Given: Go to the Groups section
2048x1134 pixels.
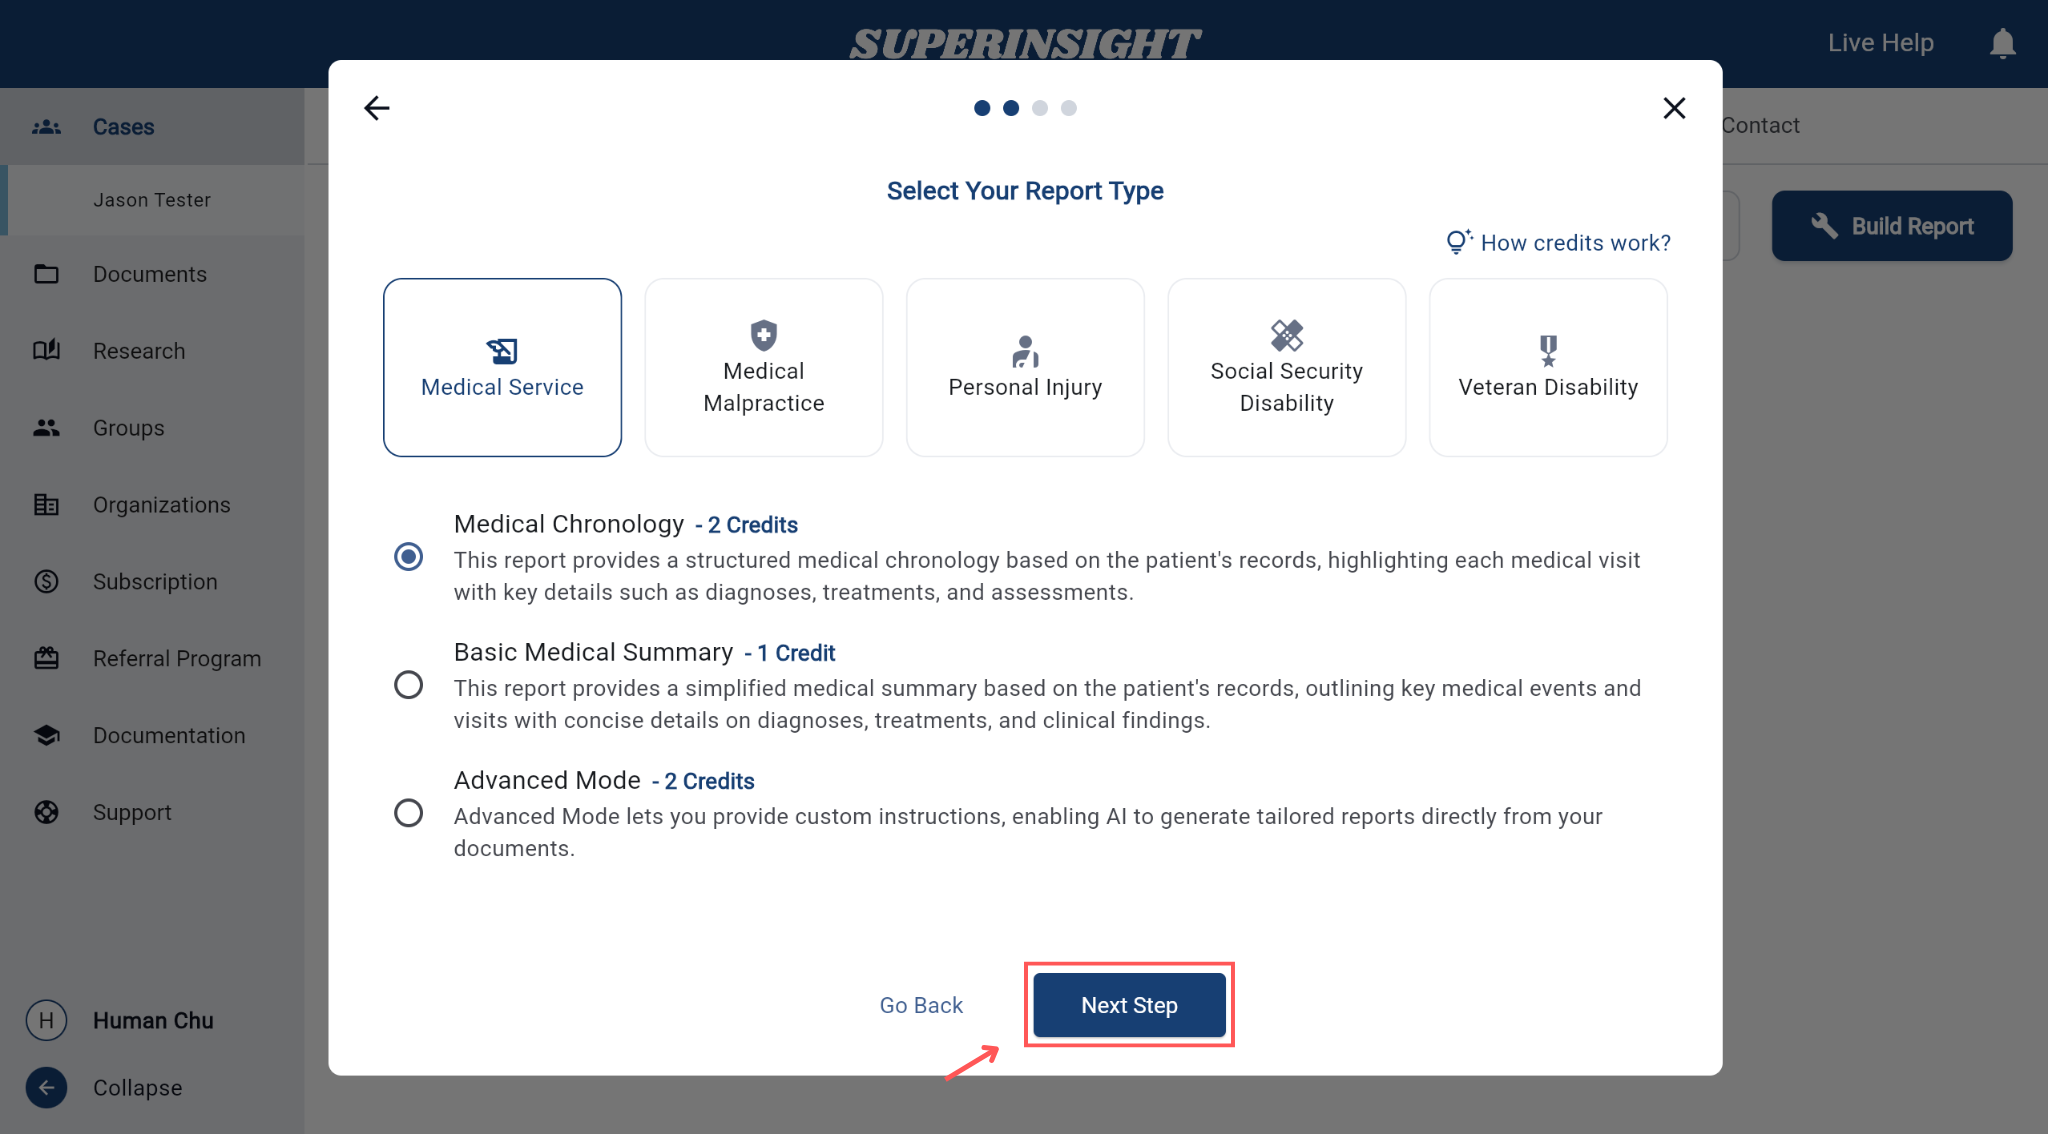Looking at the screenshot, I should [152, 428].
